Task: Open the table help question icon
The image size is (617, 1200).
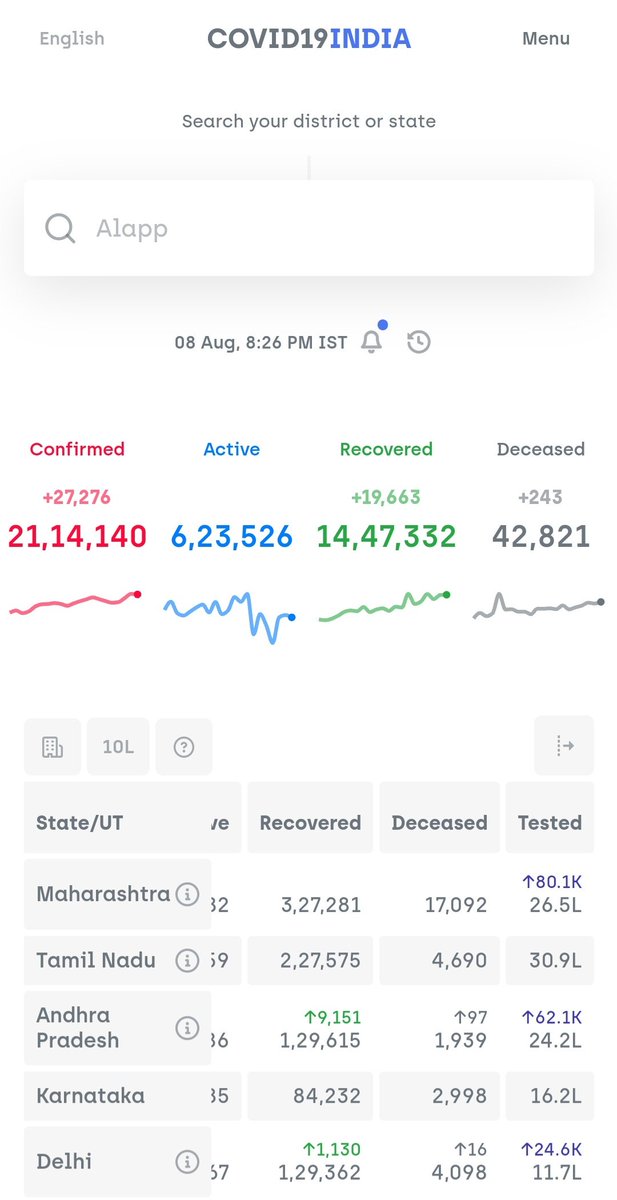Action: [184, 747]
